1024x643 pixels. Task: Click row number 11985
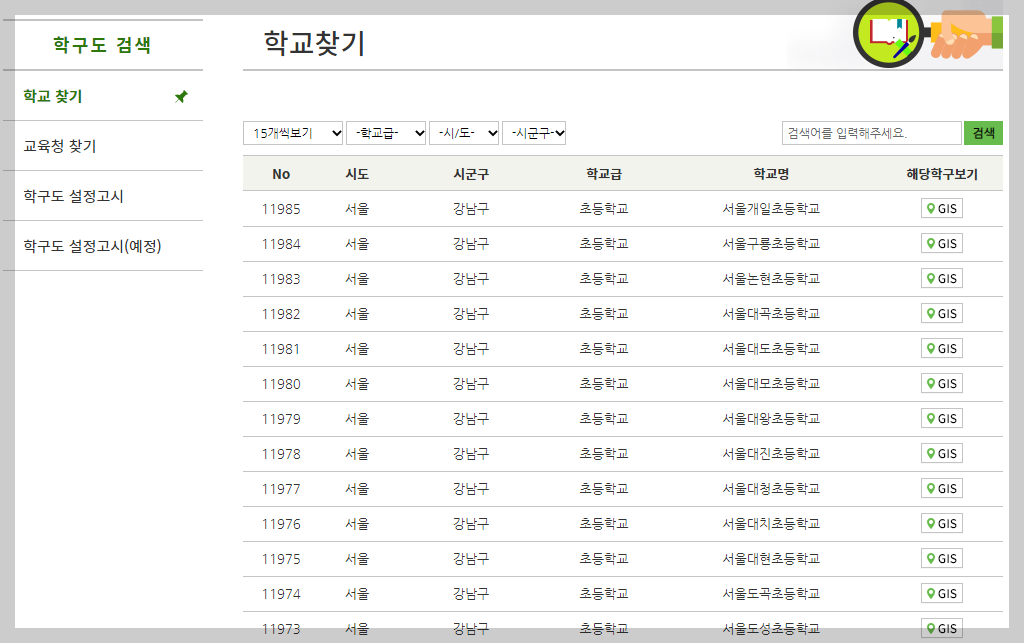[281, 210]
